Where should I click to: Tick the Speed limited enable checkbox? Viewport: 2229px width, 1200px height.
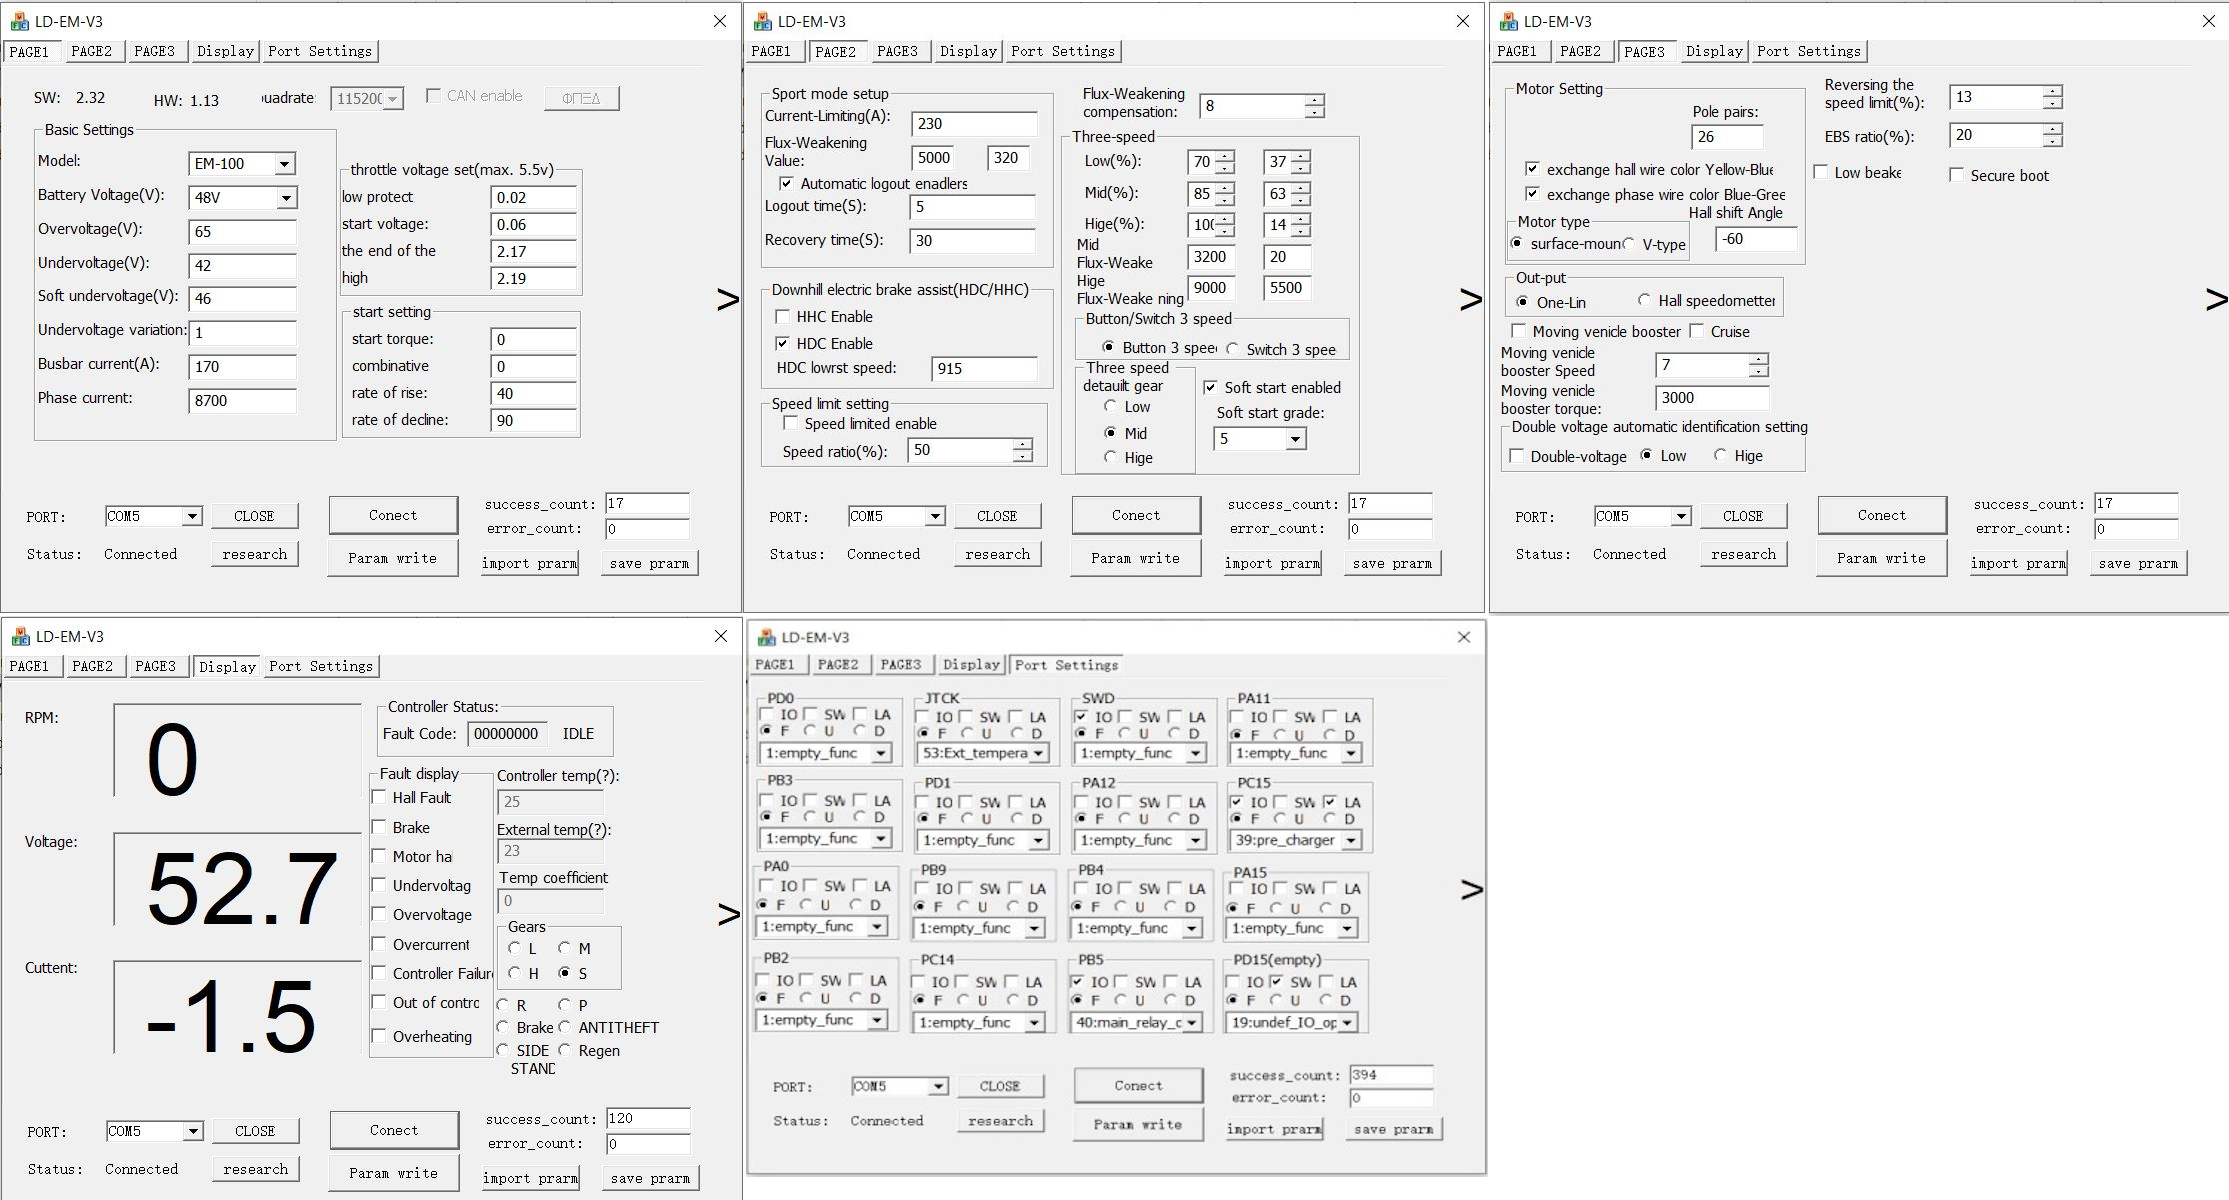[x=791, y=424]
